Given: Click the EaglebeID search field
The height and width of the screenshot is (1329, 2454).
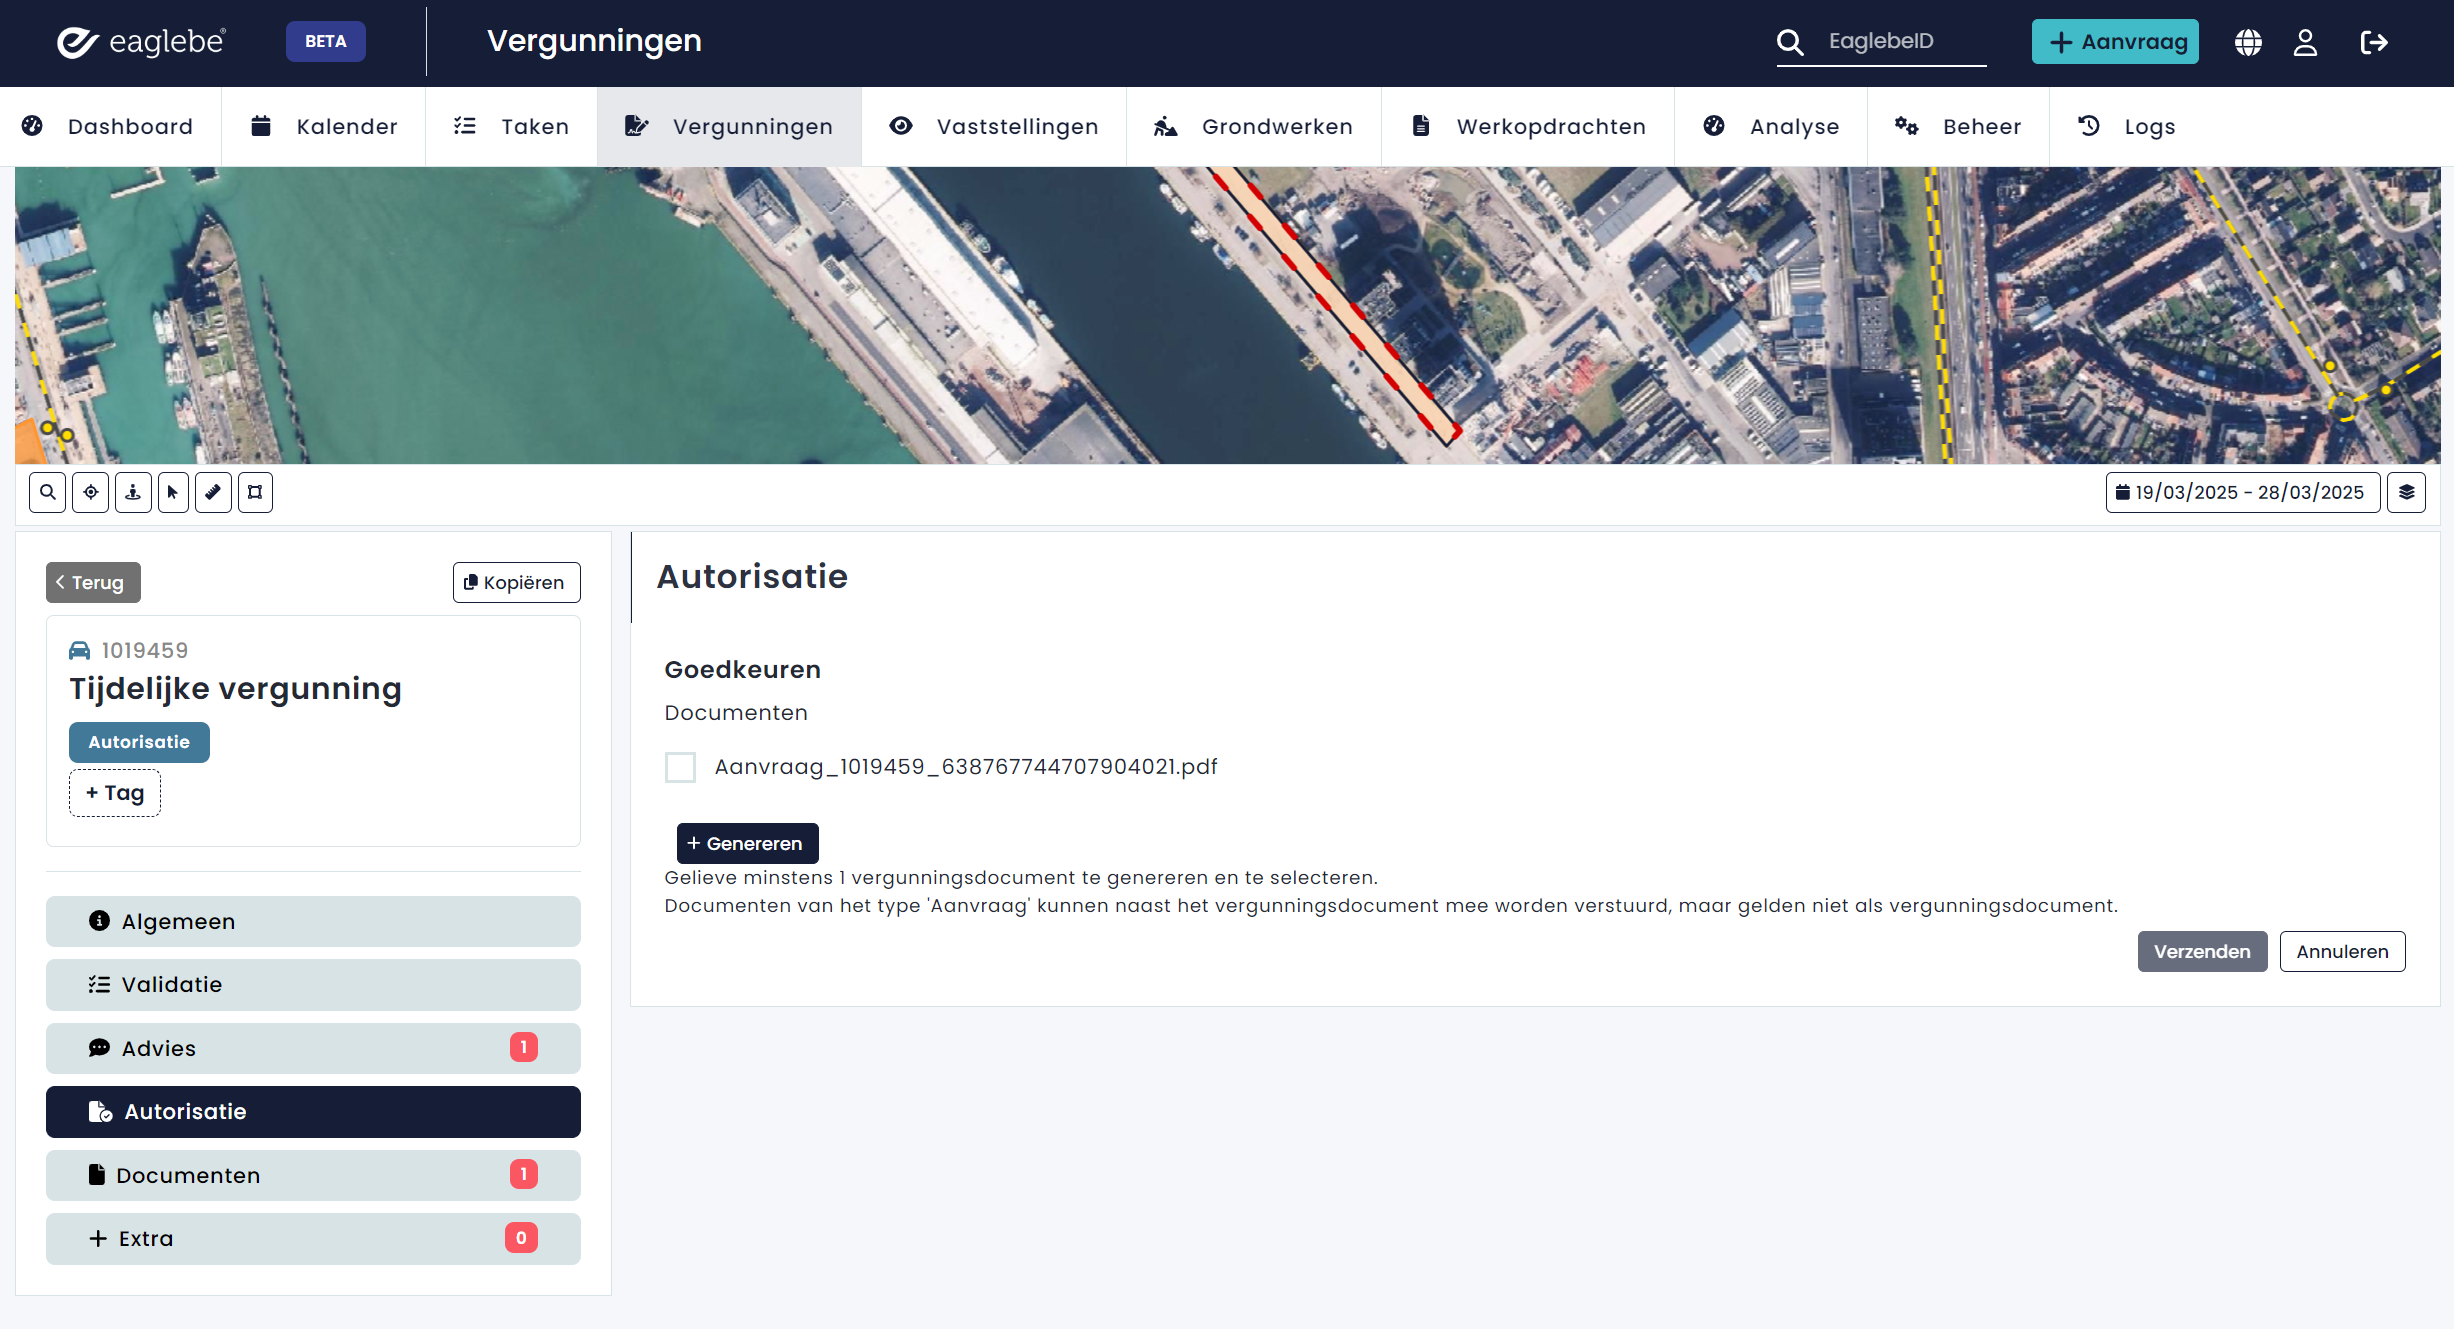Looking at the screenshot, I should 1900,42.
